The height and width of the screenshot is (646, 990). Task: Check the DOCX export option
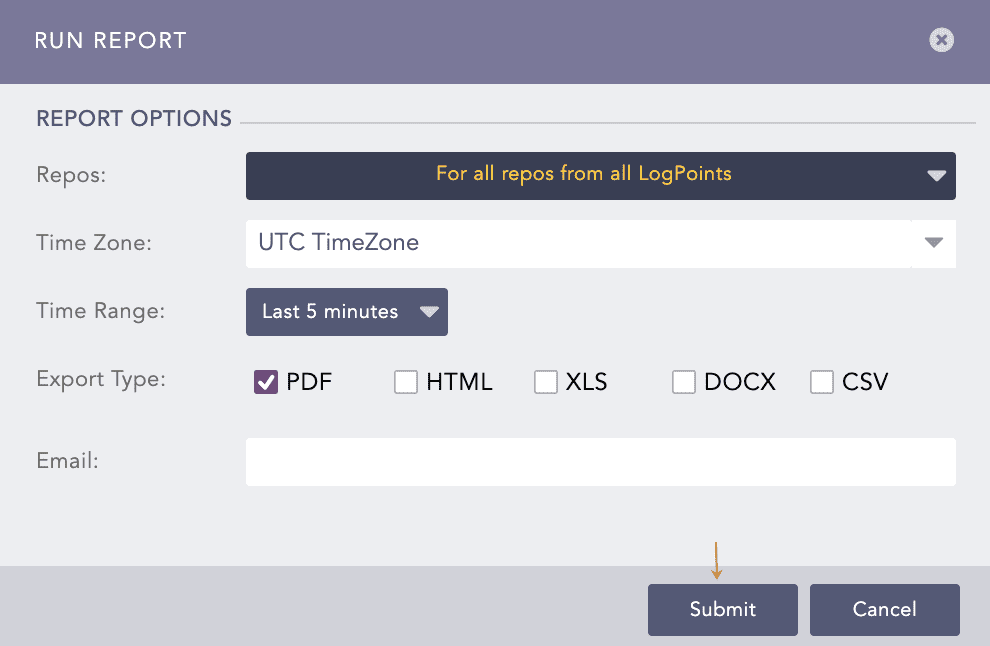[684, 381]
